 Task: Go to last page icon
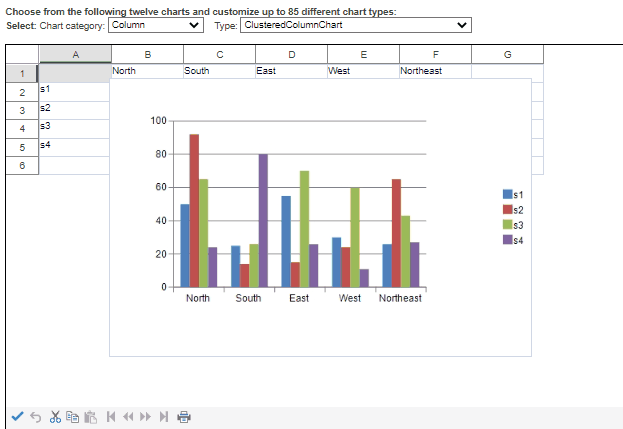tap(163, 416)
